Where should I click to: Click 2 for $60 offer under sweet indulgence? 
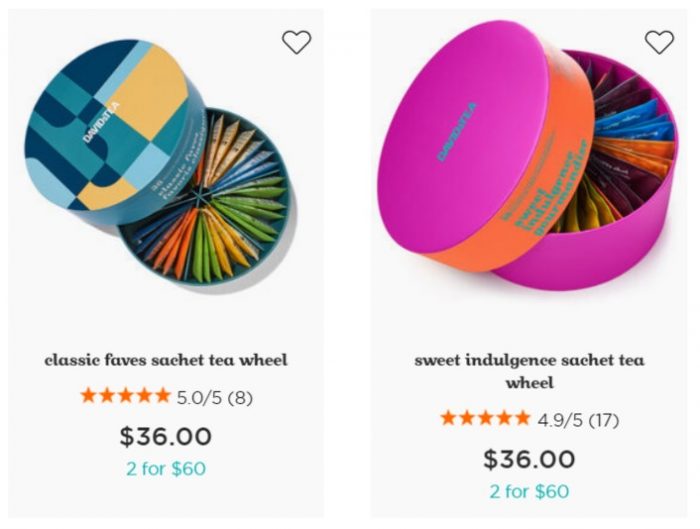click(x=529, y=492)
